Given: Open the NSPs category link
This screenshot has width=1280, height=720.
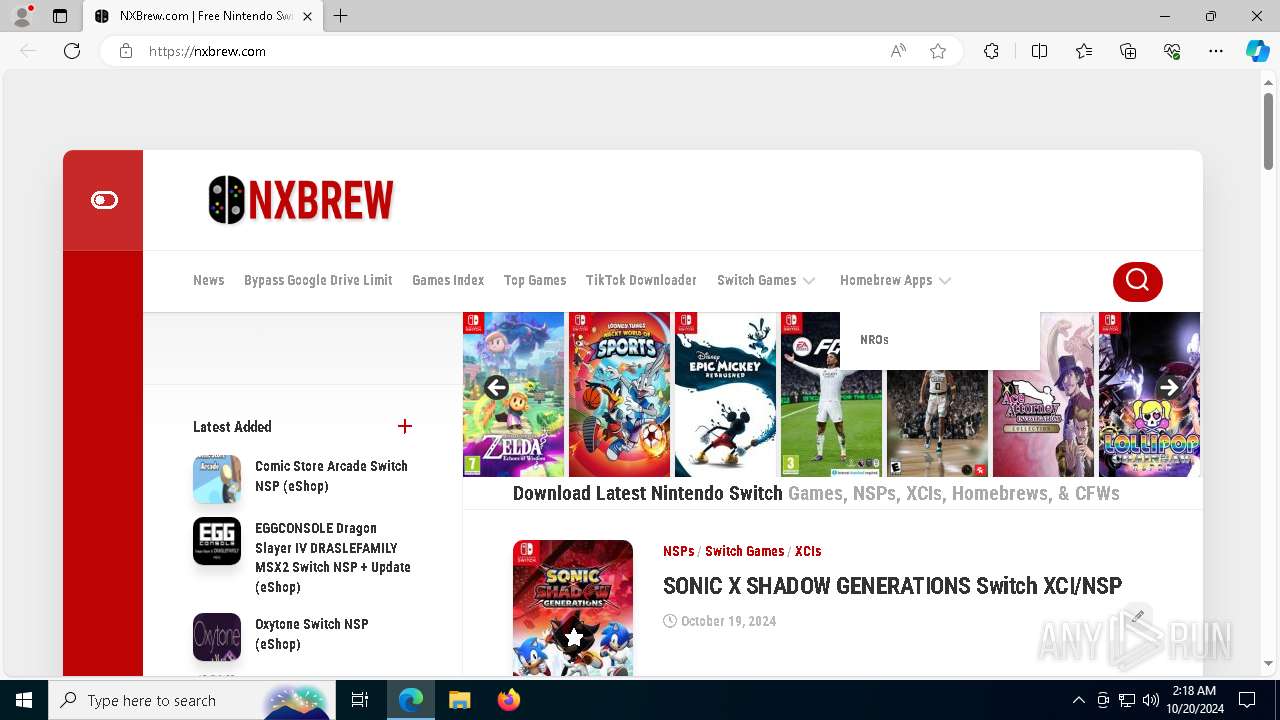Looking at the screenshot, I should [x=678, y=551].
